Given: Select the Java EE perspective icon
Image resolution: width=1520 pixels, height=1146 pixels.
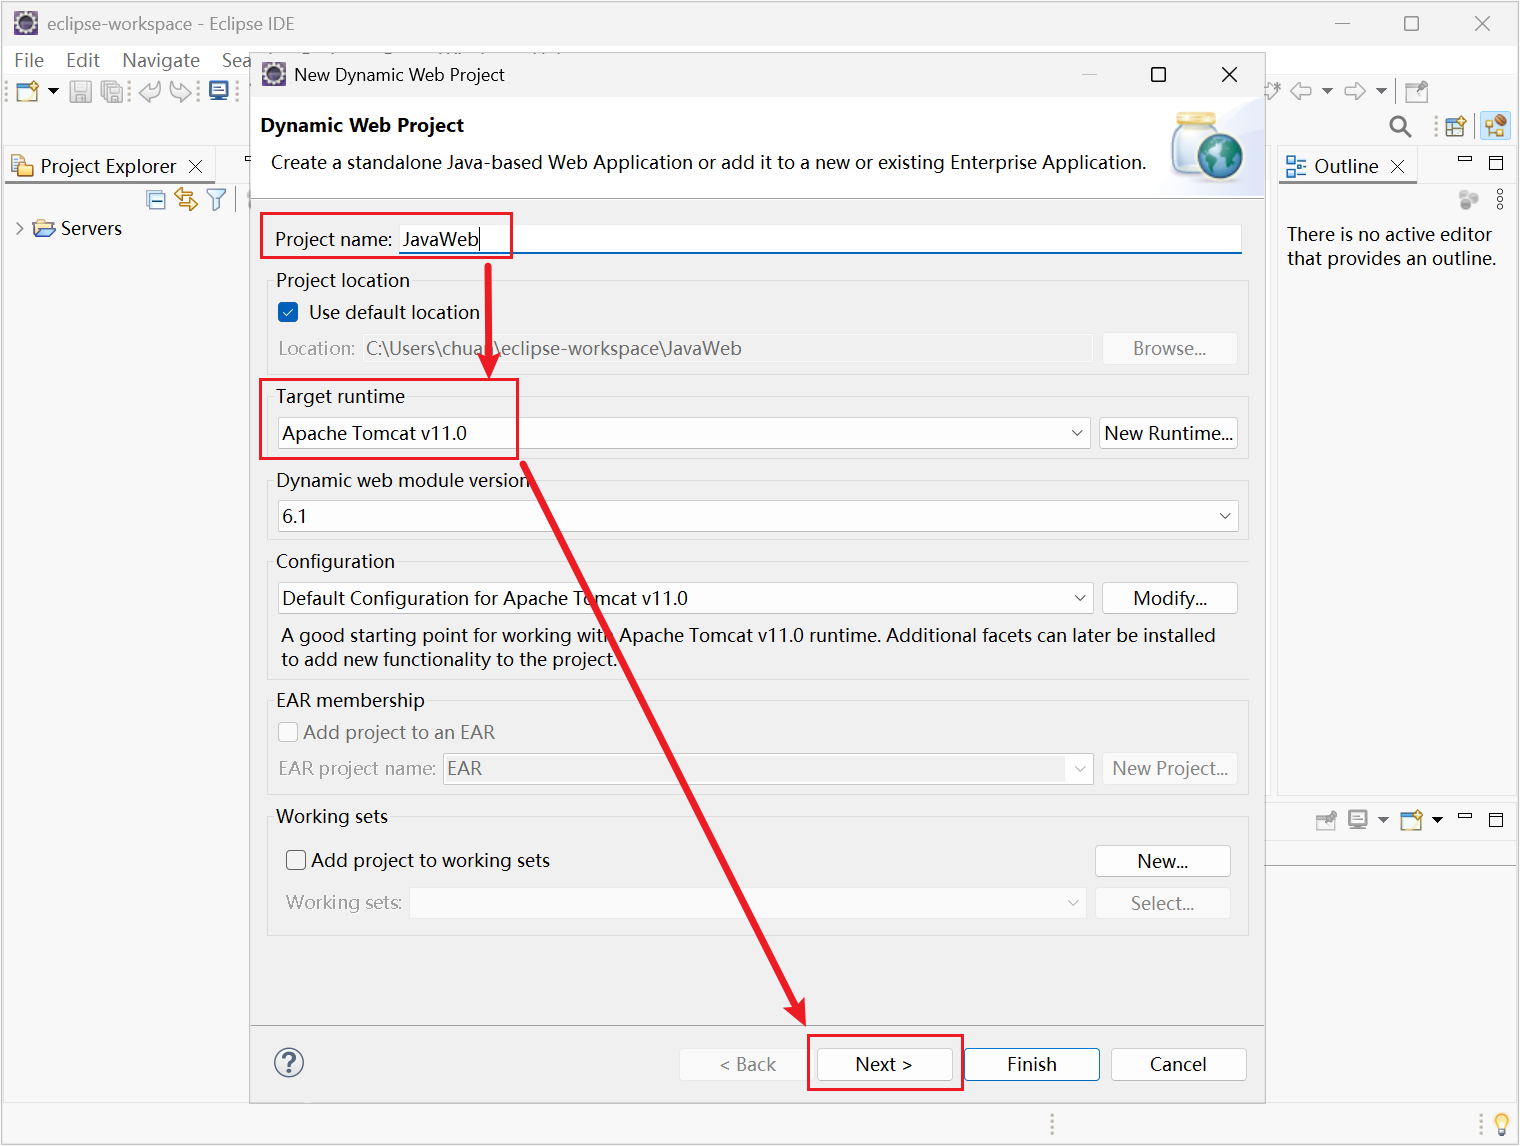Looking at the screenshot, I should coord(1495,126).
